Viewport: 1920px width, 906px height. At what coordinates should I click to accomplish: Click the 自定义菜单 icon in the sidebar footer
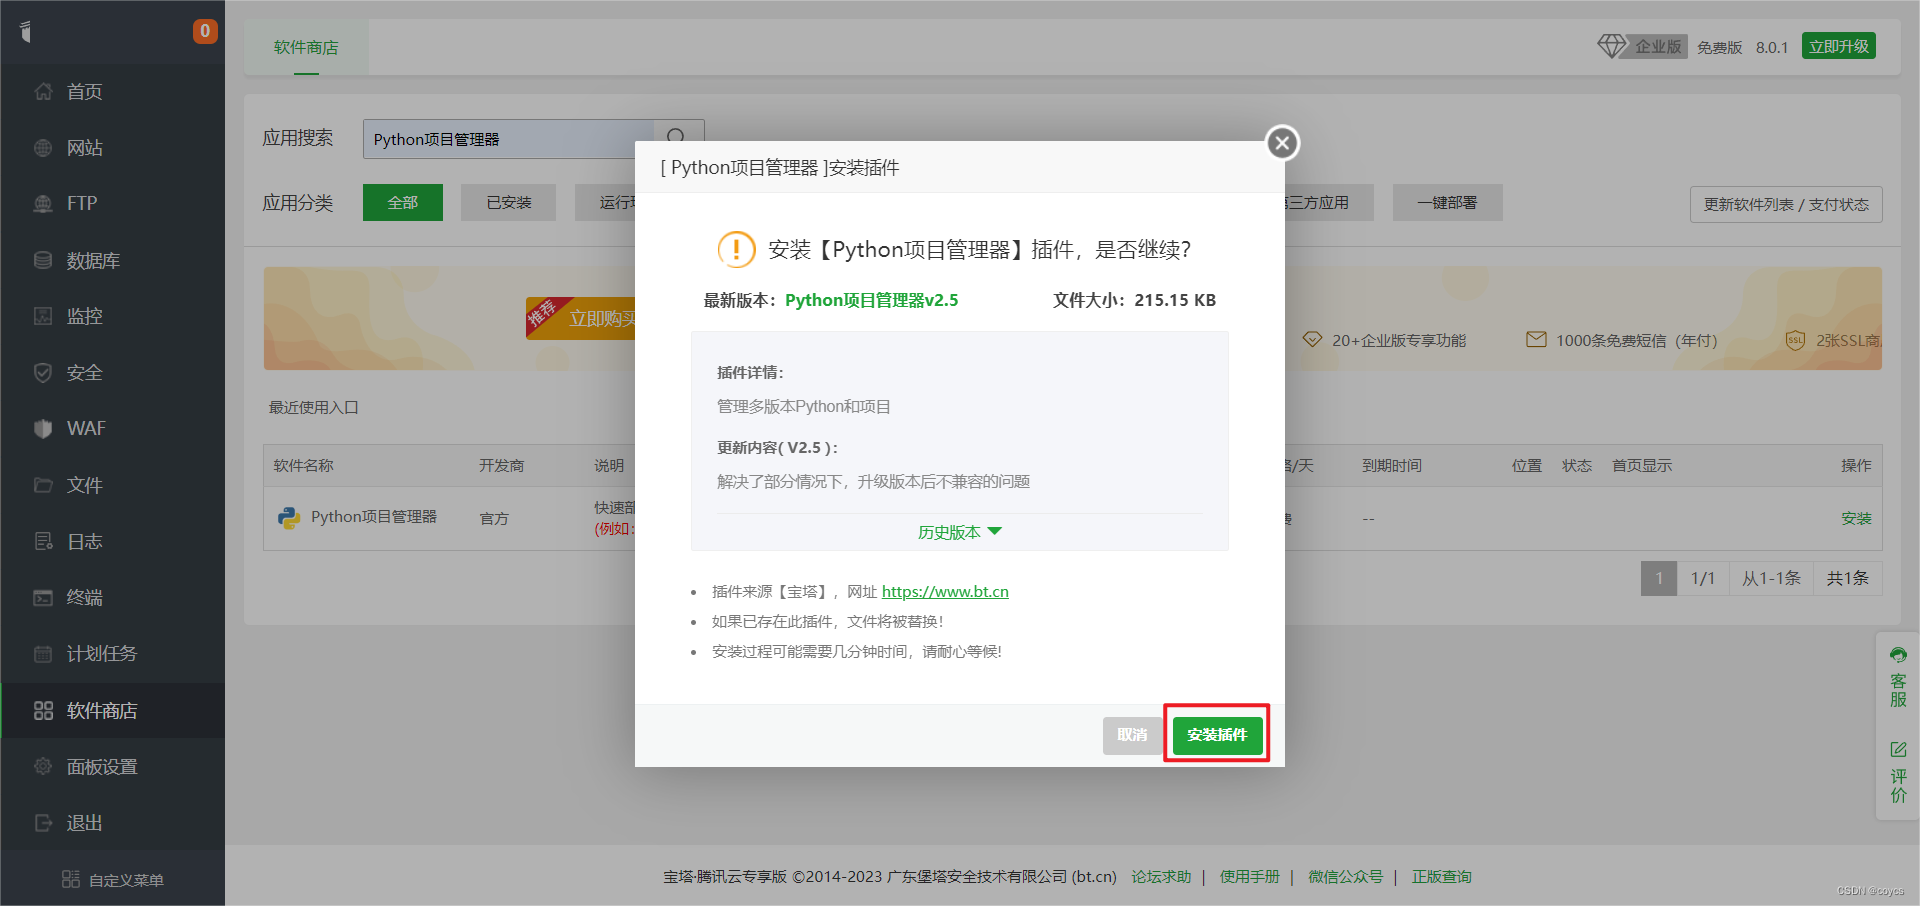pos(71,879)
